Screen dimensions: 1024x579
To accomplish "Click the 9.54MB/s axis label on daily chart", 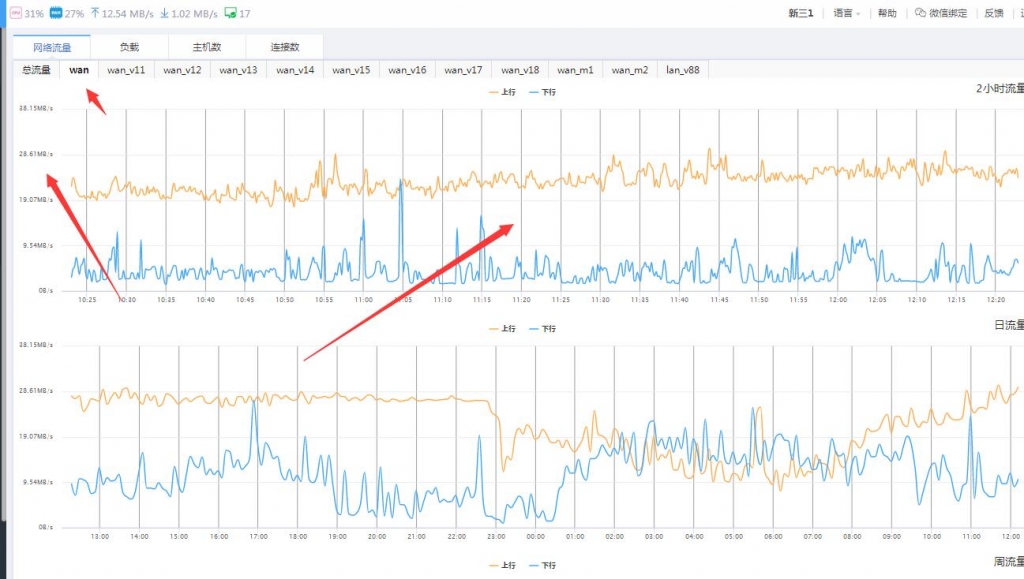I will pyautogui.click(x=38, y=482).
